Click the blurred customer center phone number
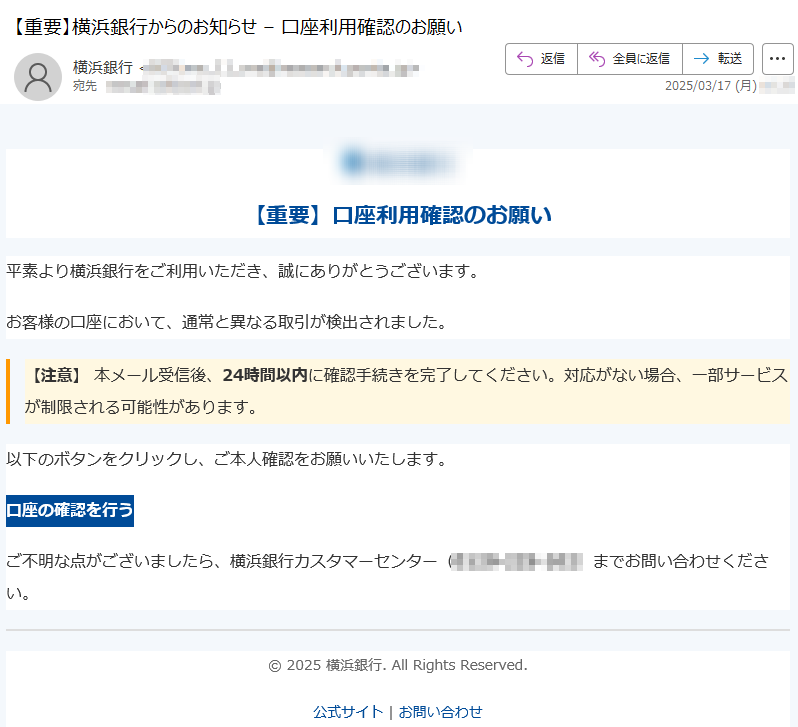This screenshot has height=727, width=798. click(x=517, y=561)
